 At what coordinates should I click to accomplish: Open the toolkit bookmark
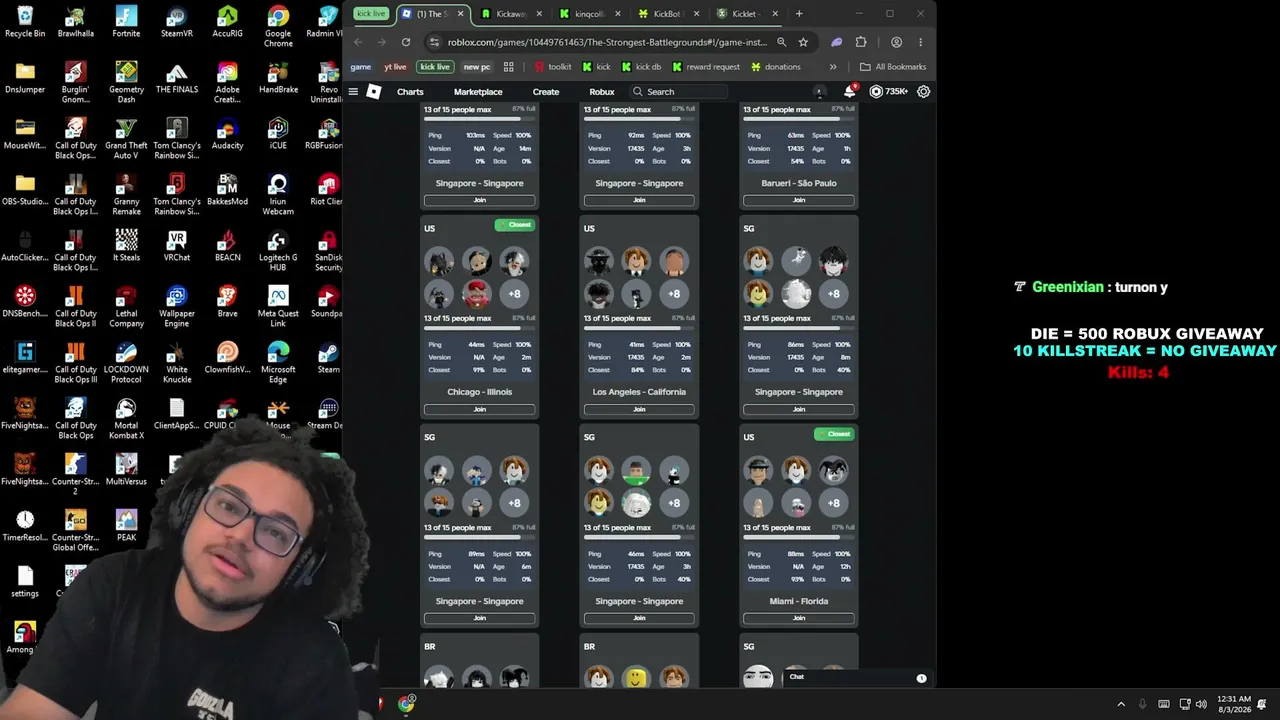(553, 67)
